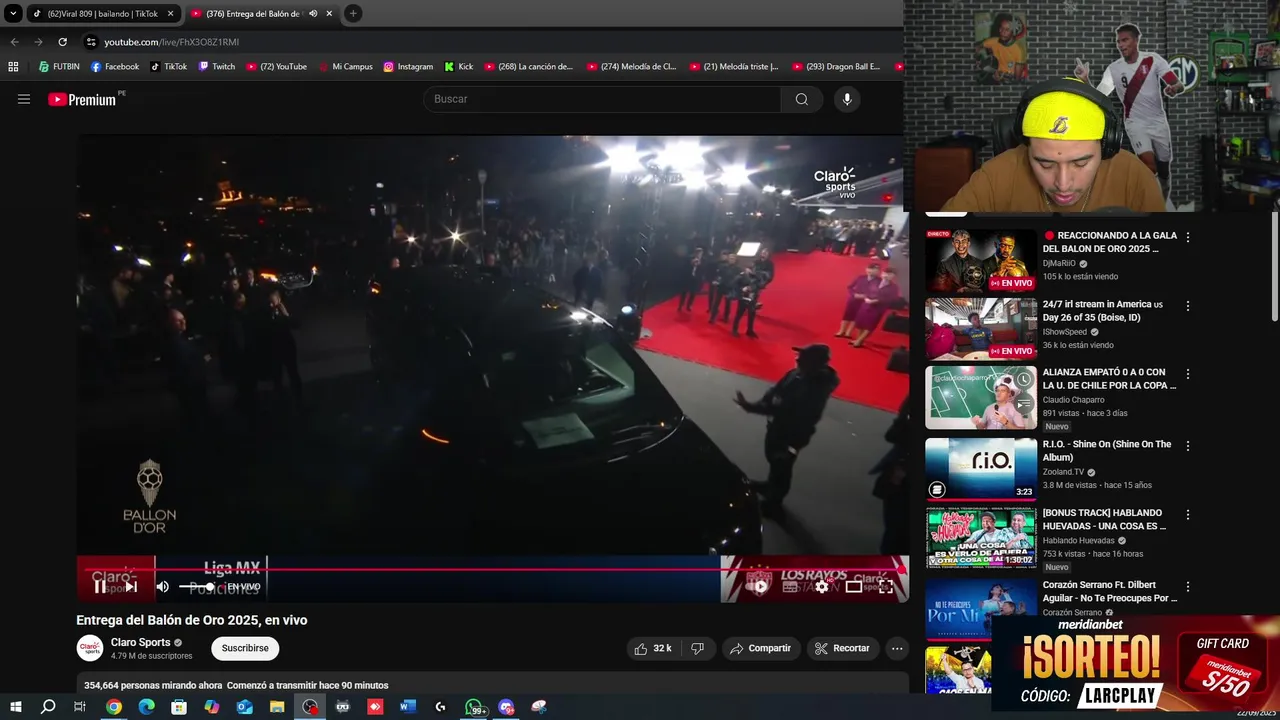Adjust the player volume slider

[x=196, y=587]
